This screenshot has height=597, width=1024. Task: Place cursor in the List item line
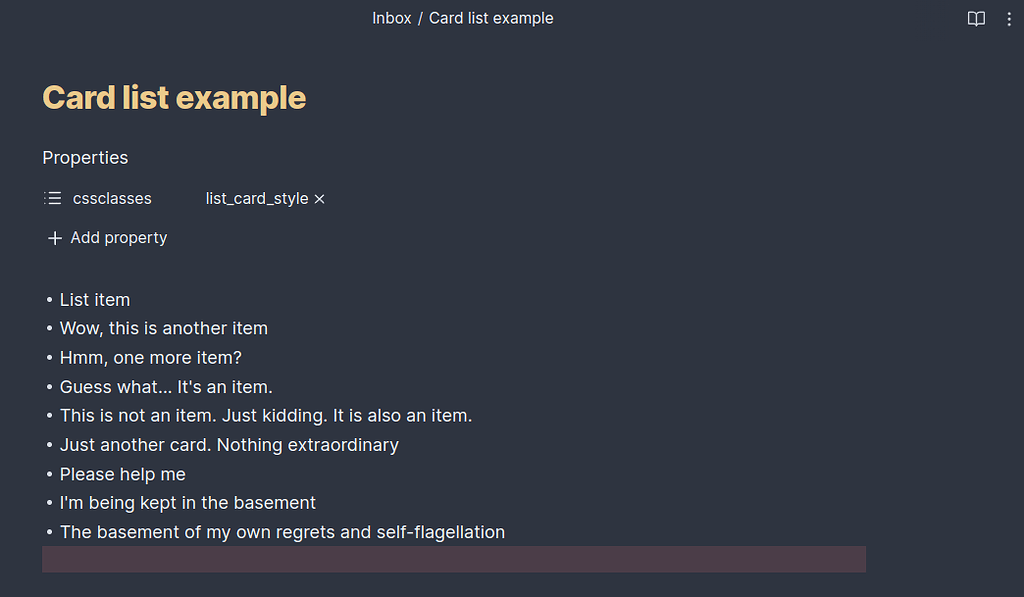coord(94,299)
